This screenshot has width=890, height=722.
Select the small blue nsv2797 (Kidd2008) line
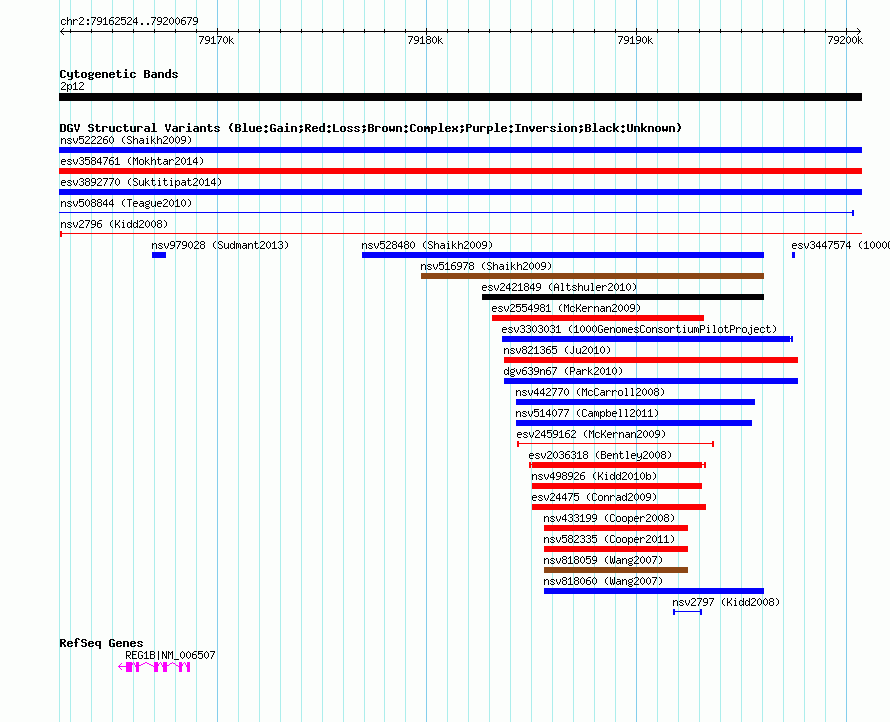[x=687, y=612]
